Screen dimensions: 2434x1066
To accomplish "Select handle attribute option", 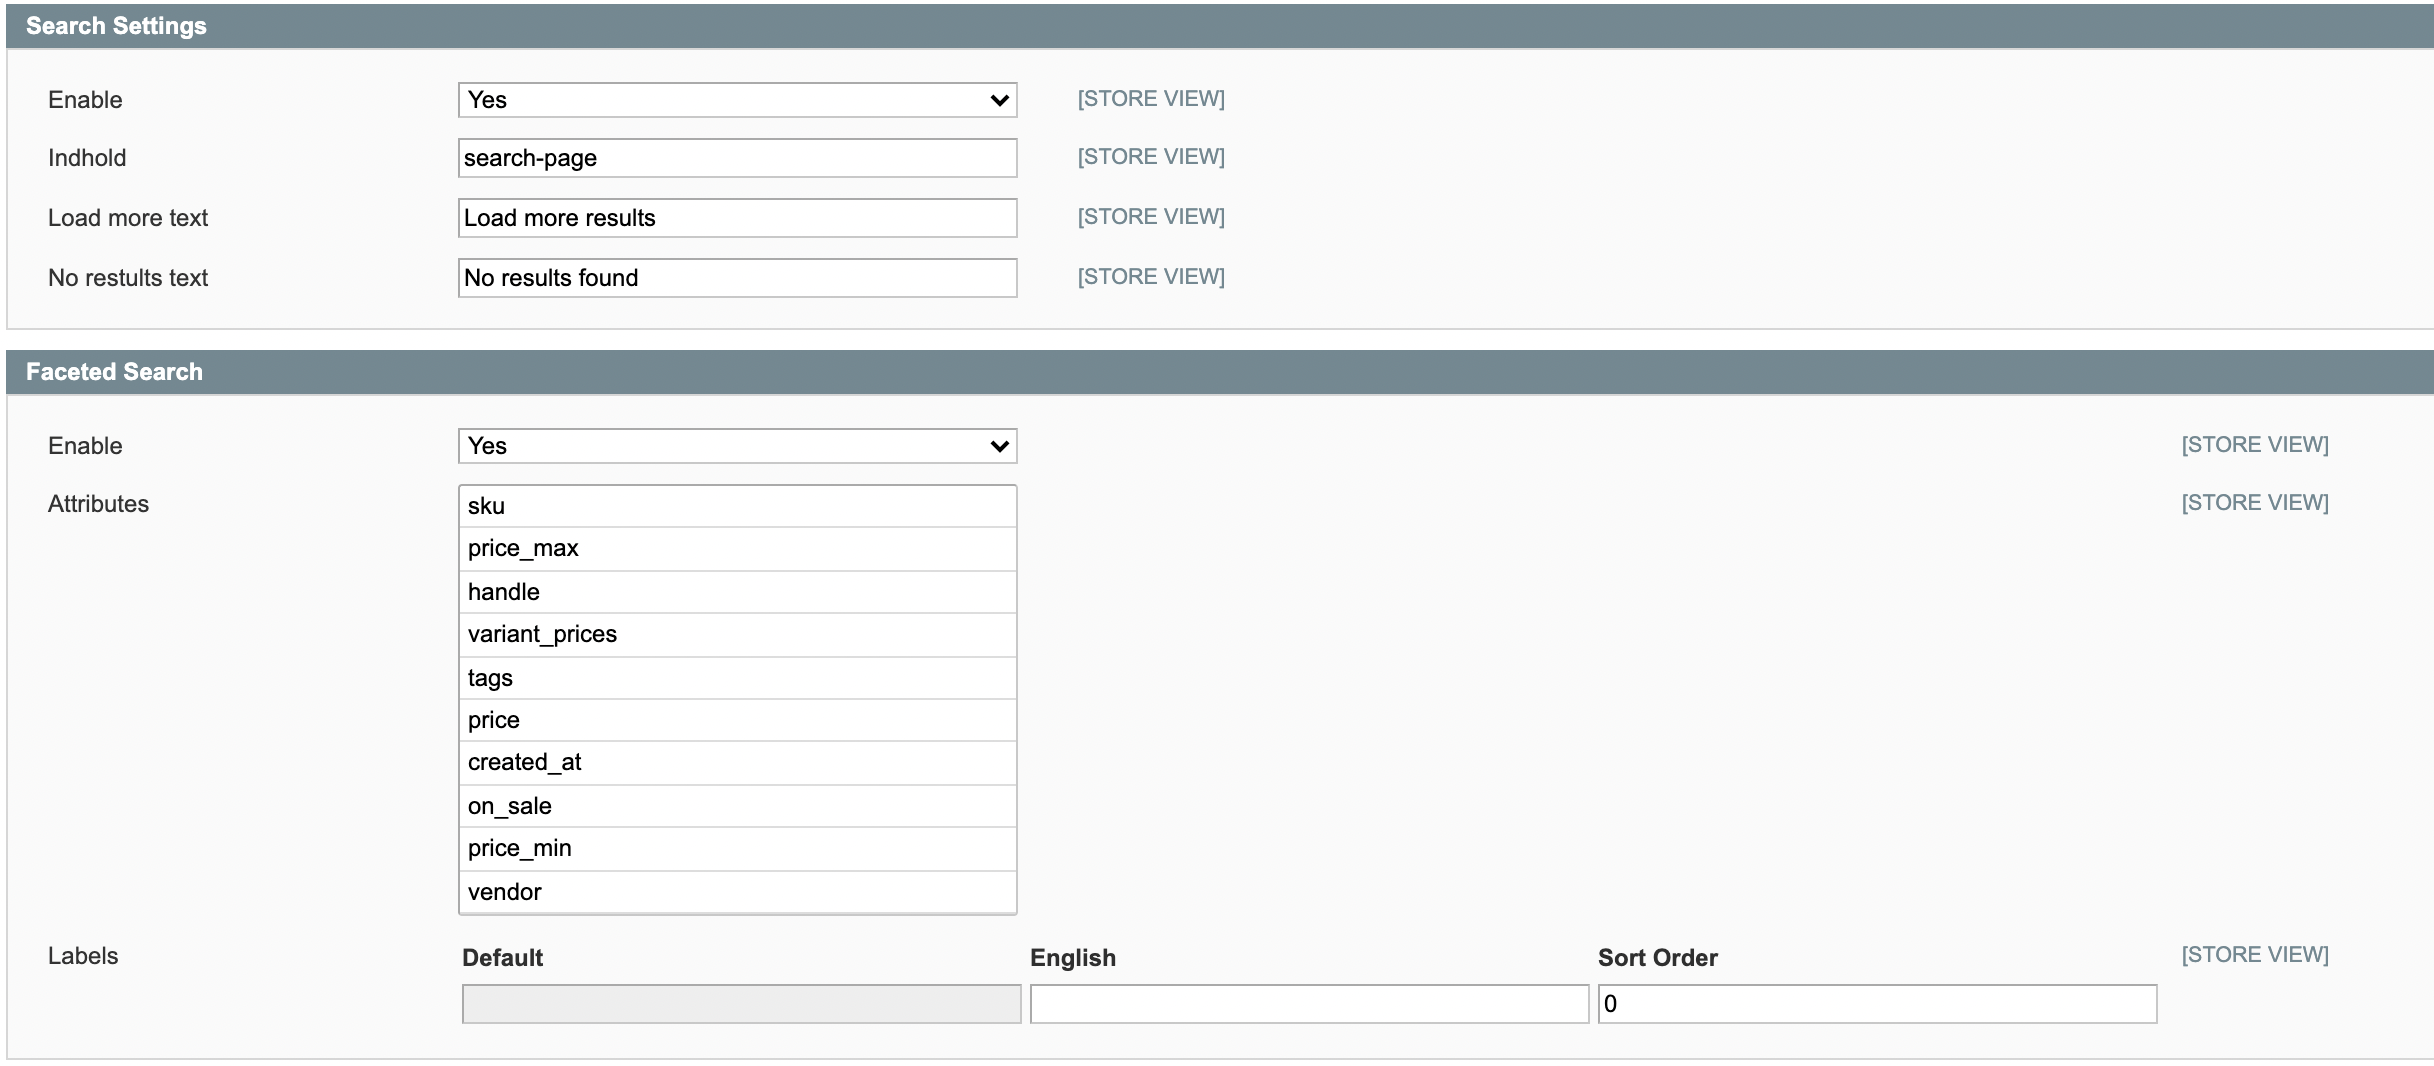I will (x=737, y=592).
